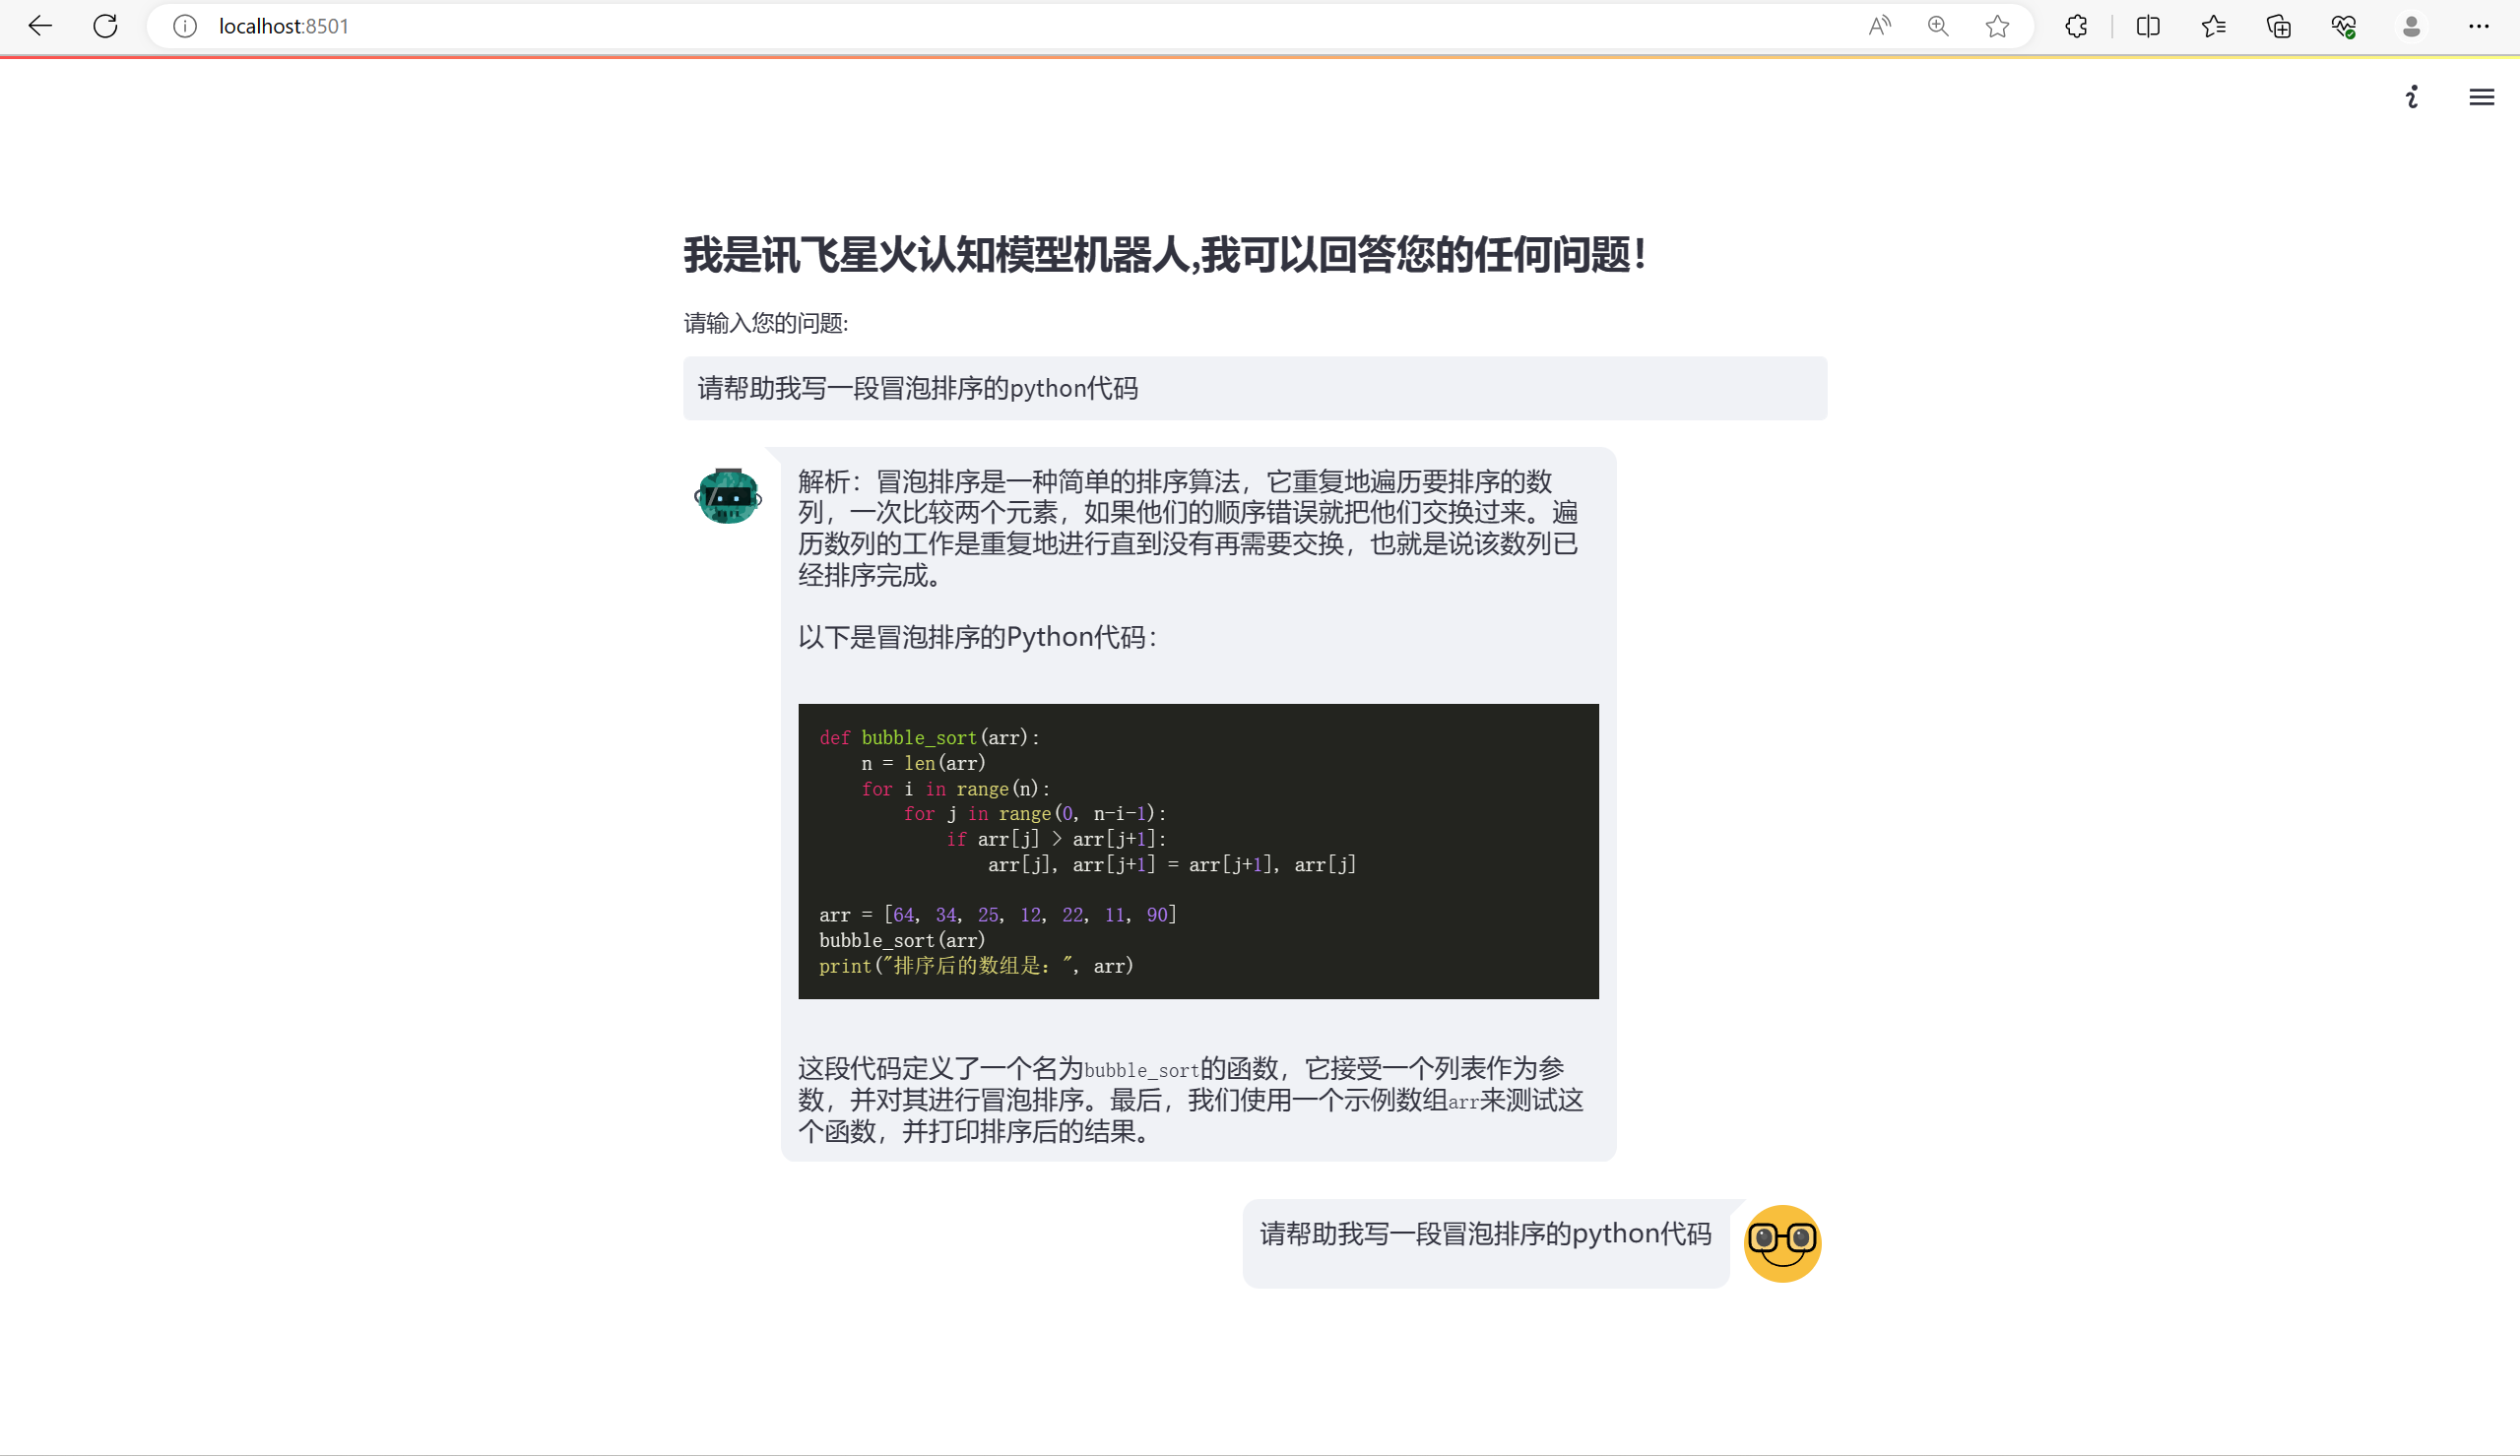Click the info icon near the app menu
Screen dimensions: 2520x1456
point(2411,97)
